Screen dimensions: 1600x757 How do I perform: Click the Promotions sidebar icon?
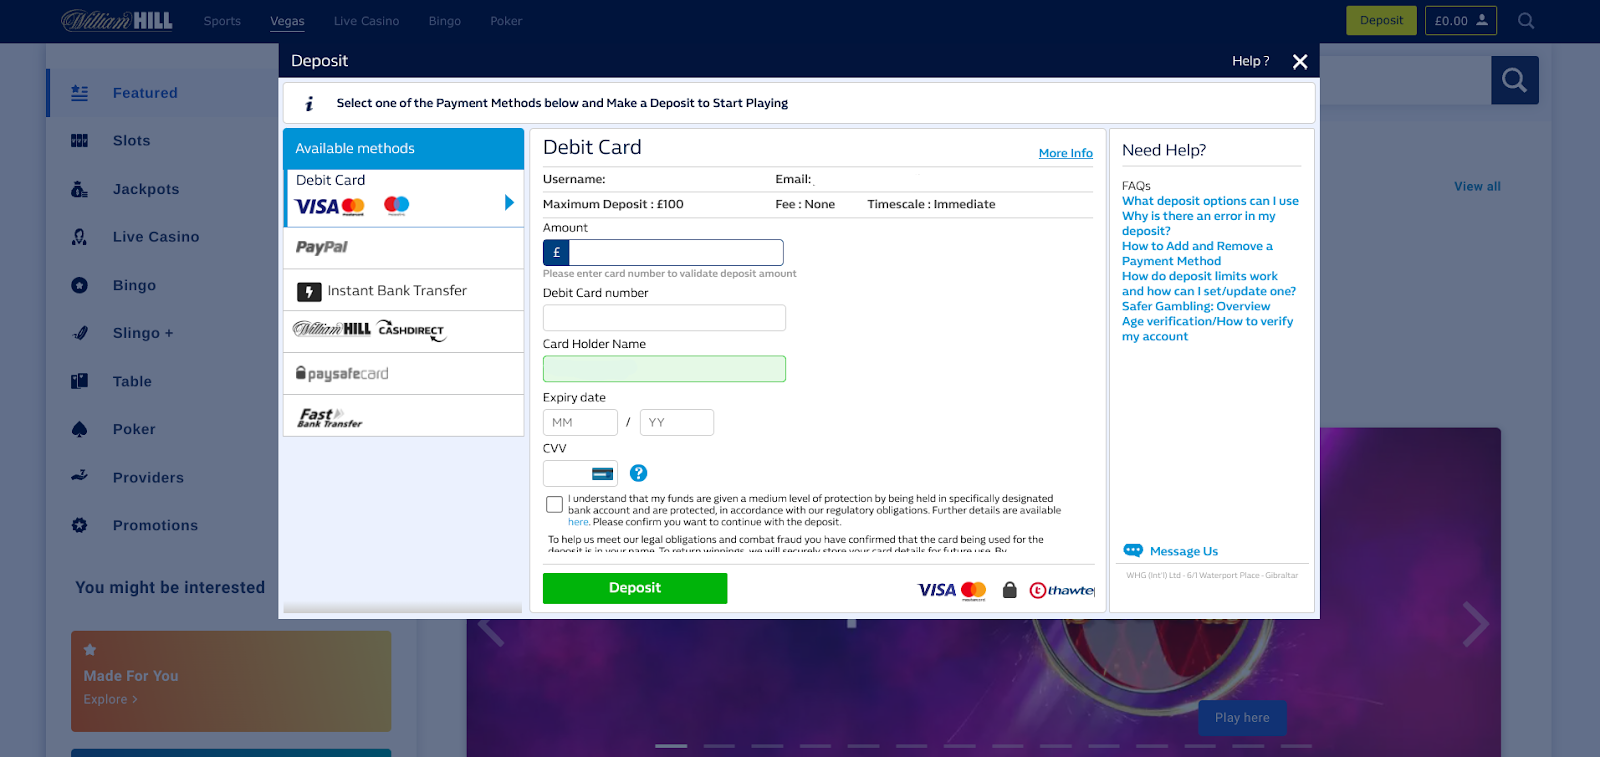[80, 525]
